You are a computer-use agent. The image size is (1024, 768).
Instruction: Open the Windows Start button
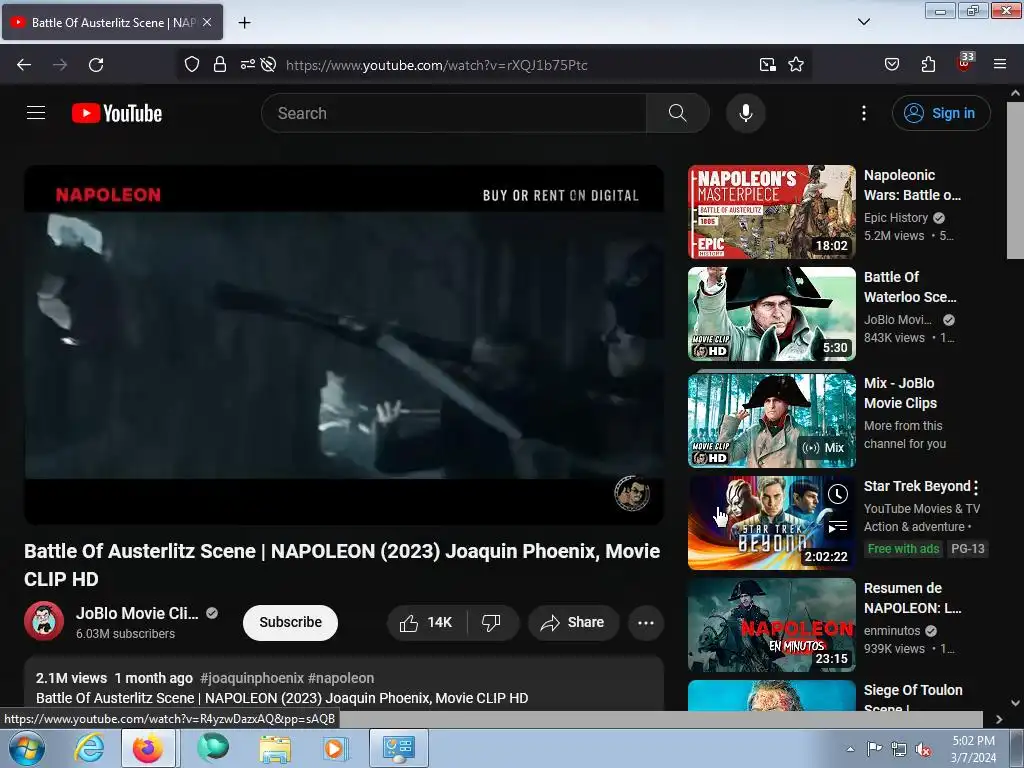[27, 748]
